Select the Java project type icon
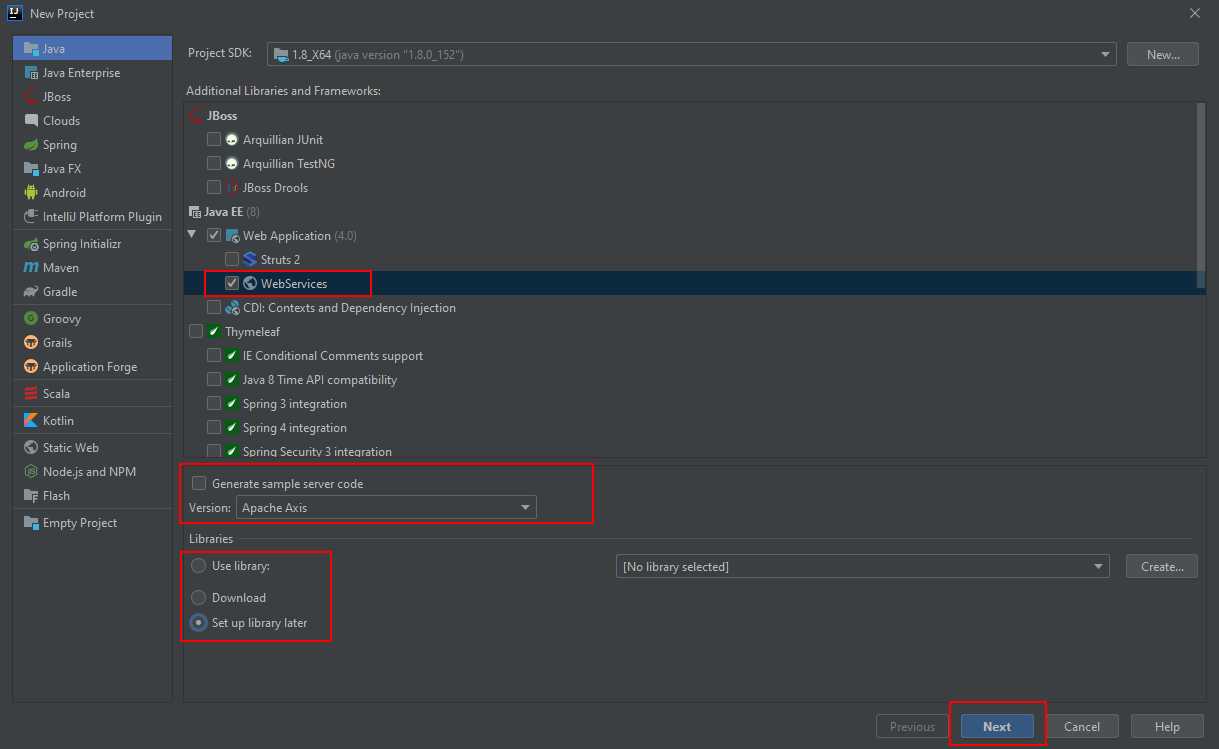This screenshot has height=749, width=1219. (x=31, y=48)
